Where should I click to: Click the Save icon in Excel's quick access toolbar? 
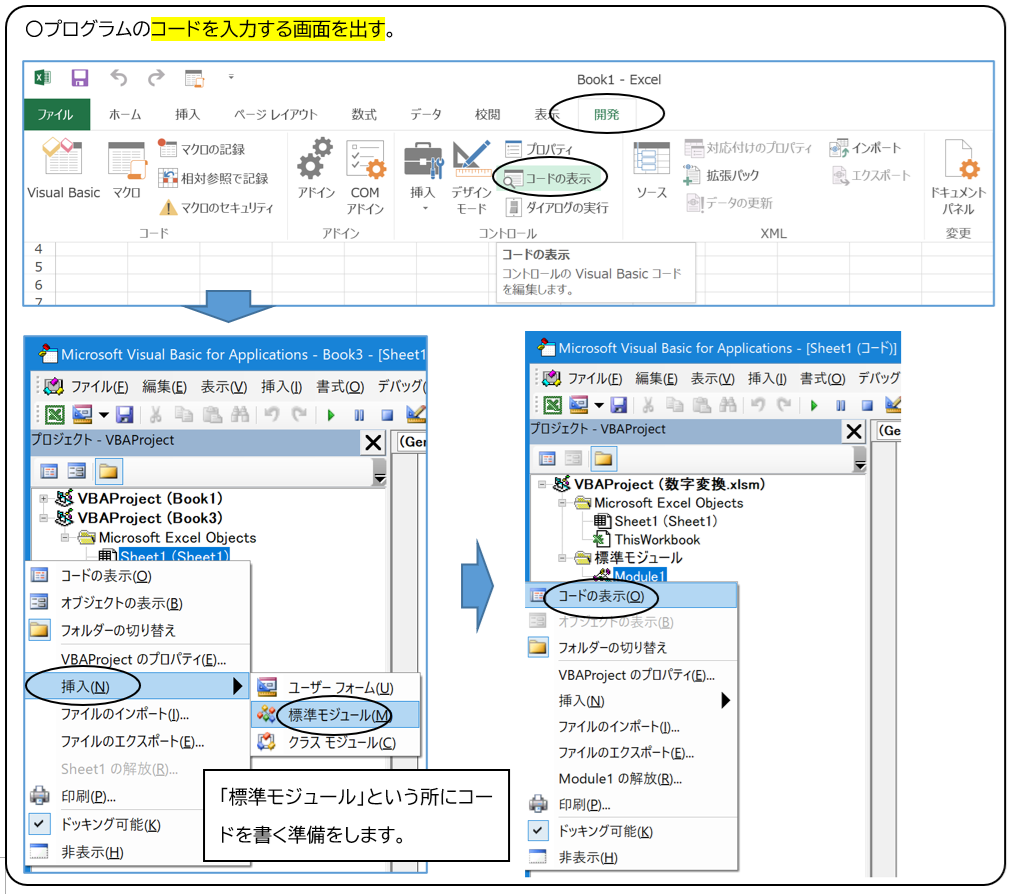click(80, 79)
